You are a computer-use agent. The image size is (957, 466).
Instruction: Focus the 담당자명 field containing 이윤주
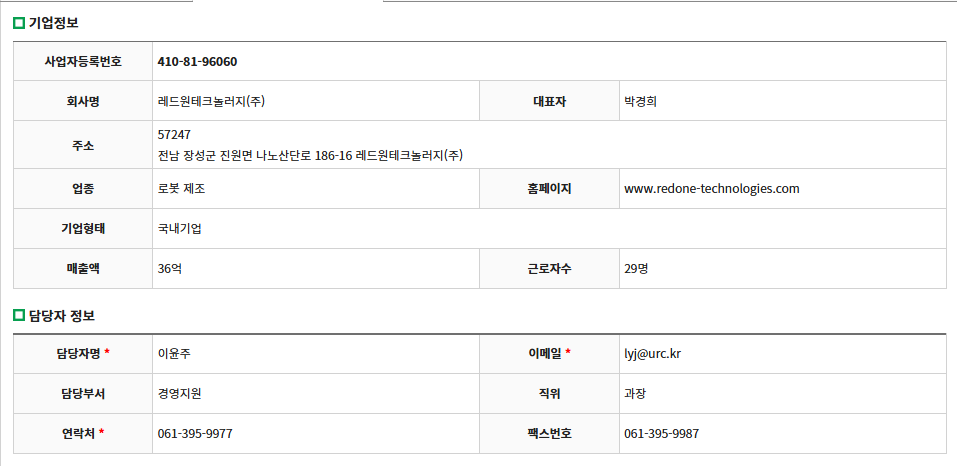coord(174,354)
